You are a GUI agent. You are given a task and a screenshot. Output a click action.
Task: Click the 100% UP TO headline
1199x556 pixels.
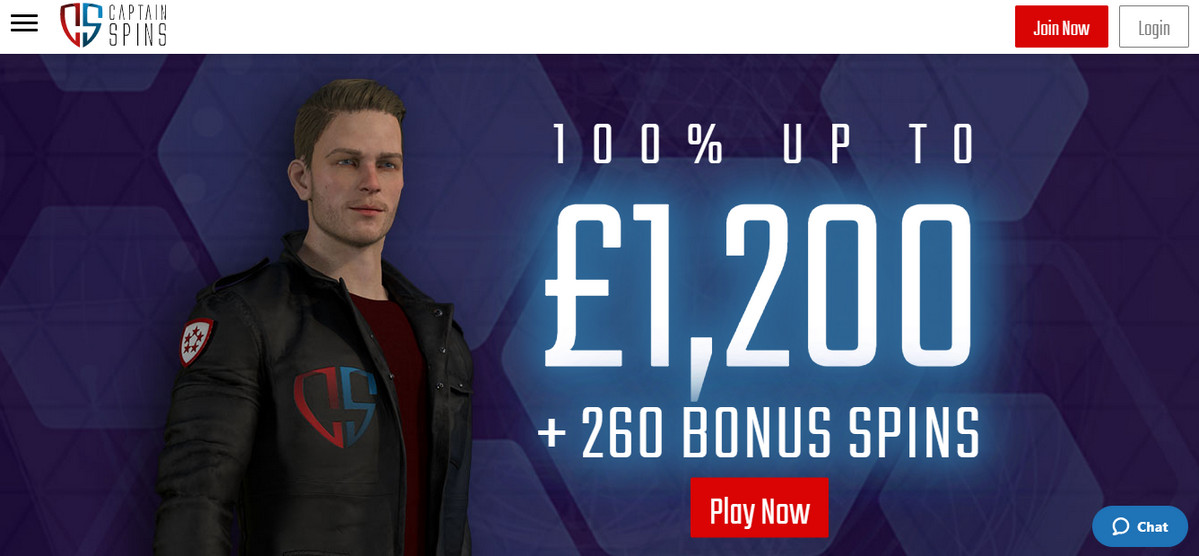(762, 145)
